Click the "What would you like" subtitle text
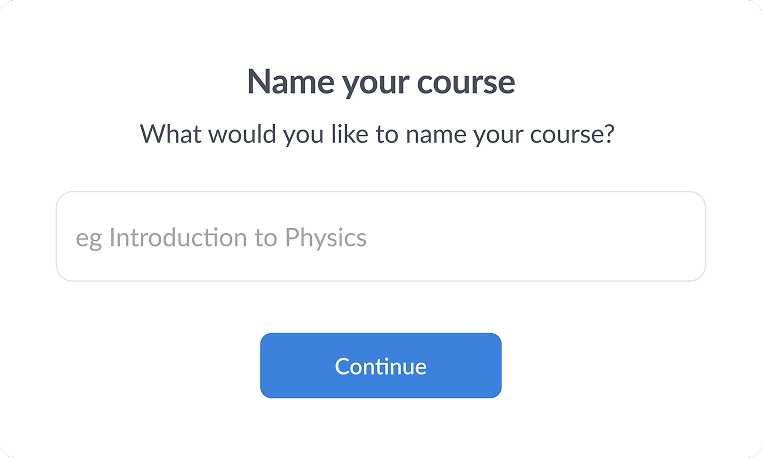This screenshot has height=458, width=762. click(376, 134)
